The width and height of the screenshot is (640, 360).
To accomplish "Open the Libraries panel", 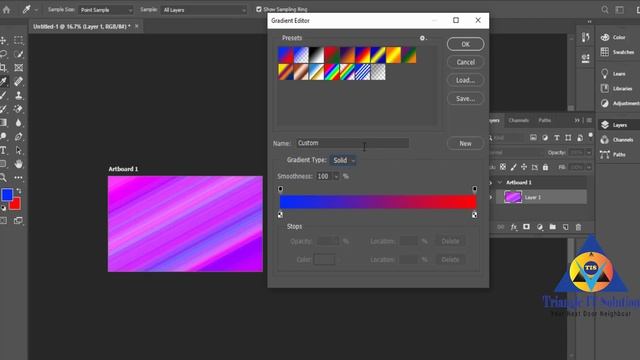I will tap(616, 89).
